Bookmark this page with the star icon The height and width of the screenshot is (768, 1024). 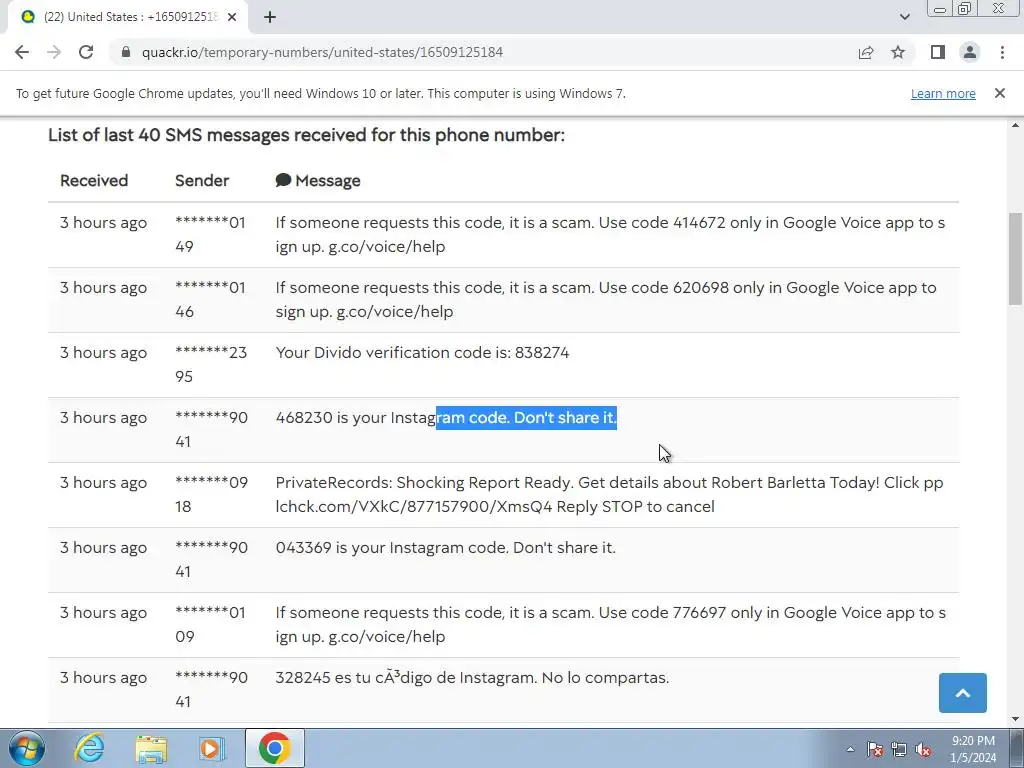pyautogui.click(x=898, y=52)
